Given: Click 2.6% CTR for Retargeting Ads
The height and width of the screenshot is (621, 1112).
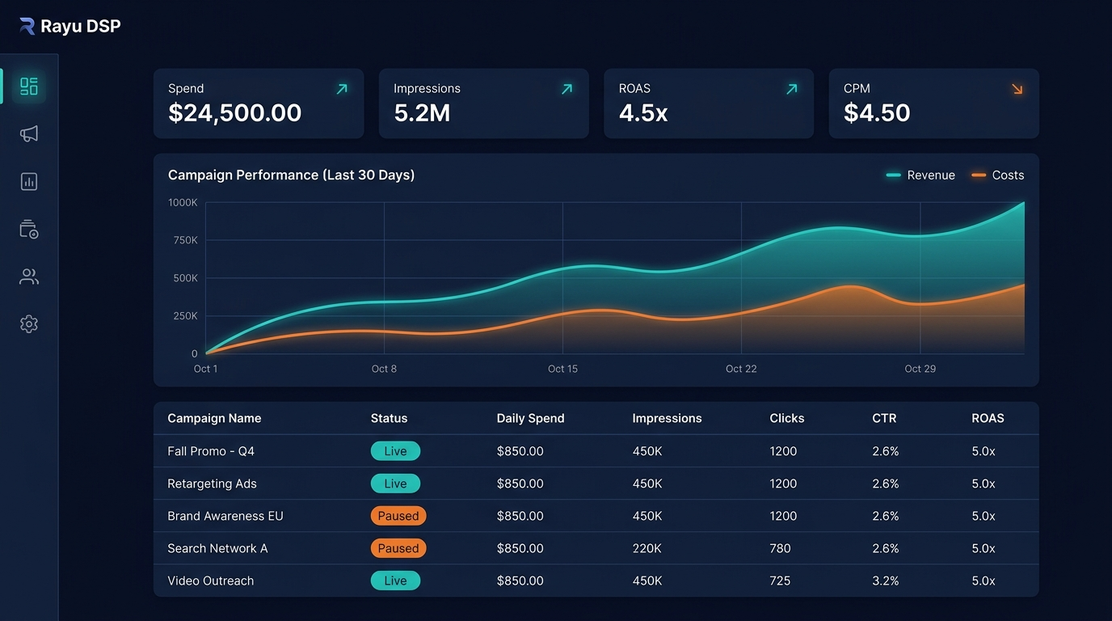Looking at the screenshot, I should [885, 483].
